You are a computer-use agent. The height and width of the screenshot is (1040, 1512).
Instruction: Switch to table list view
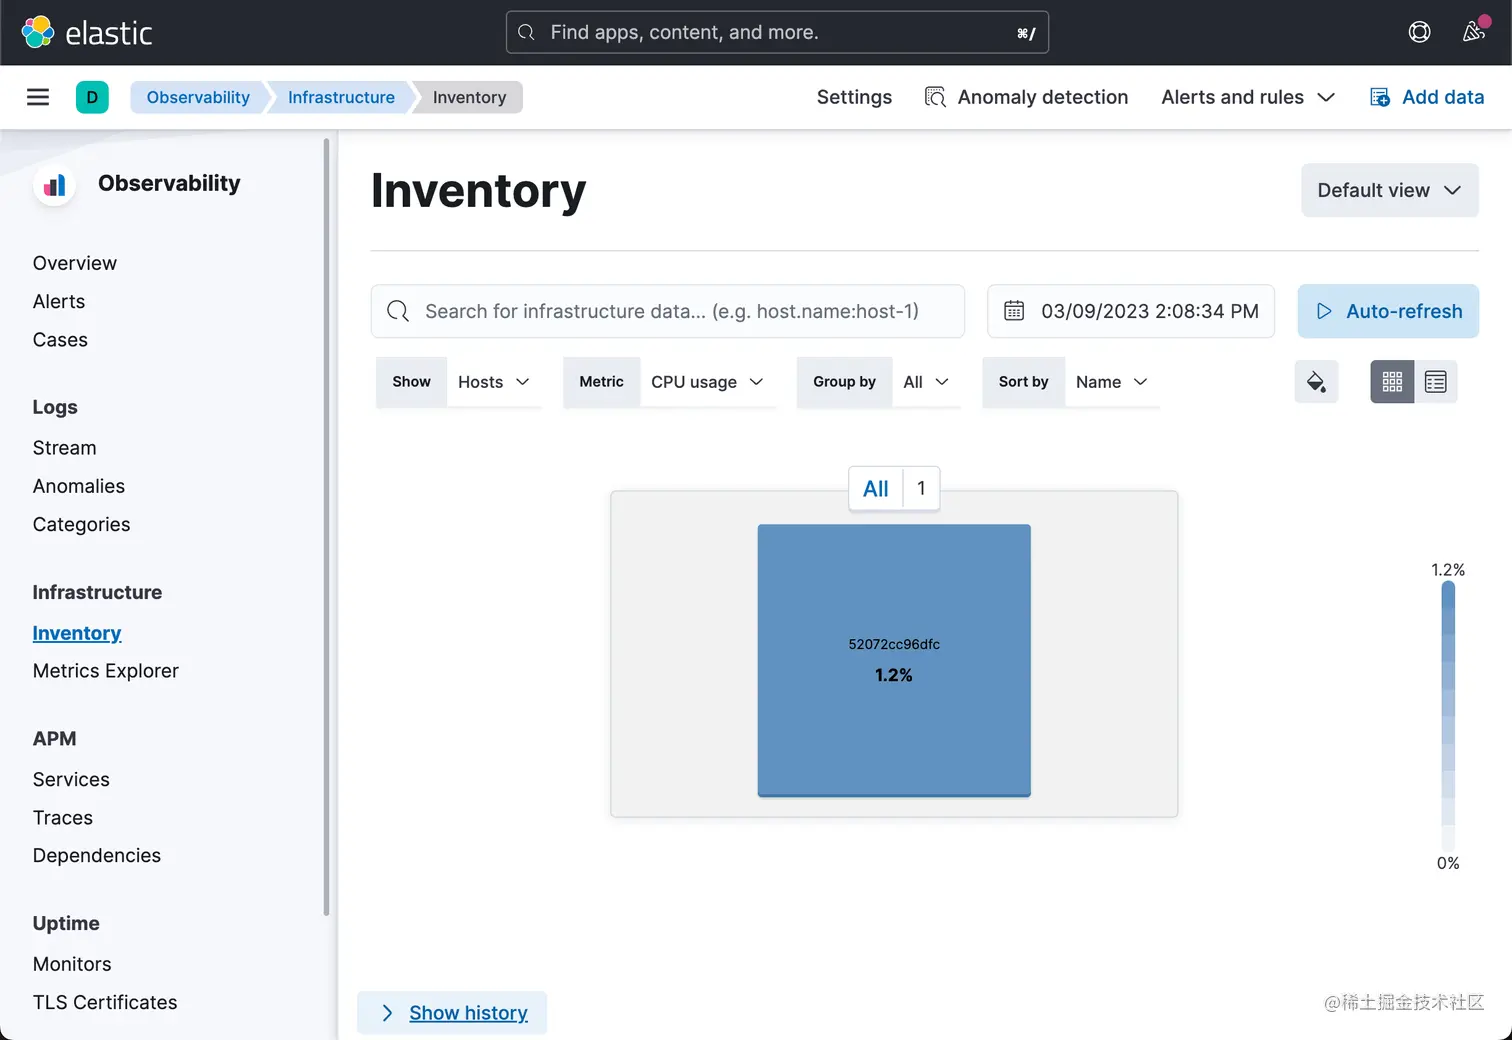point(1436,382)
